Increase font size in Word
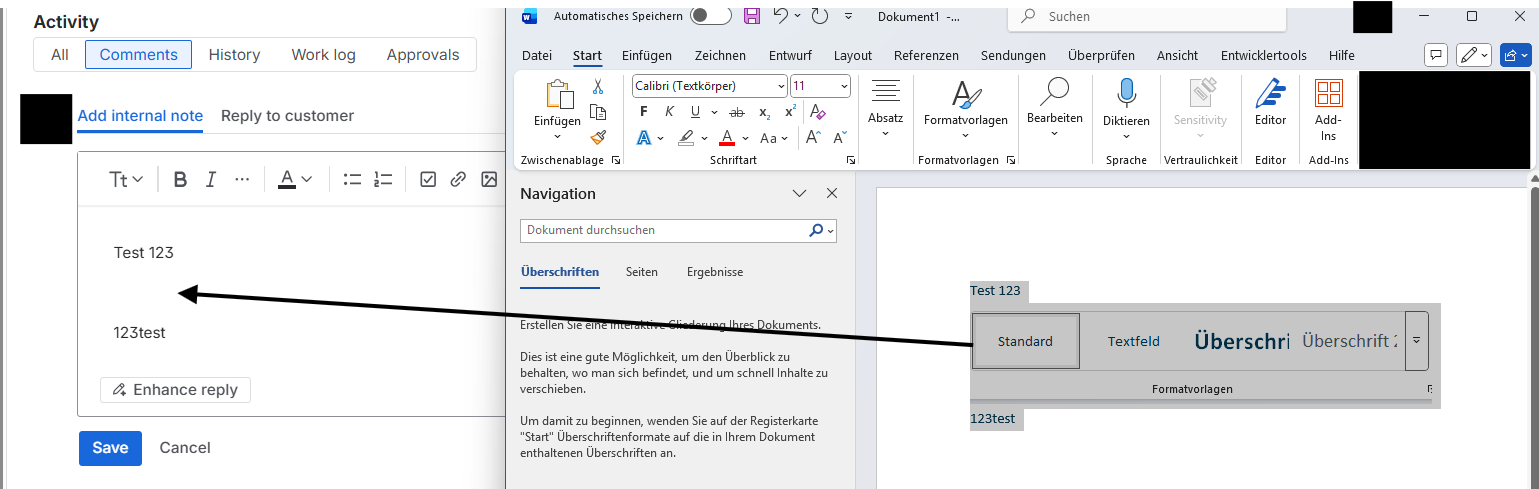The image size is (1539, 489). [814, 138]
